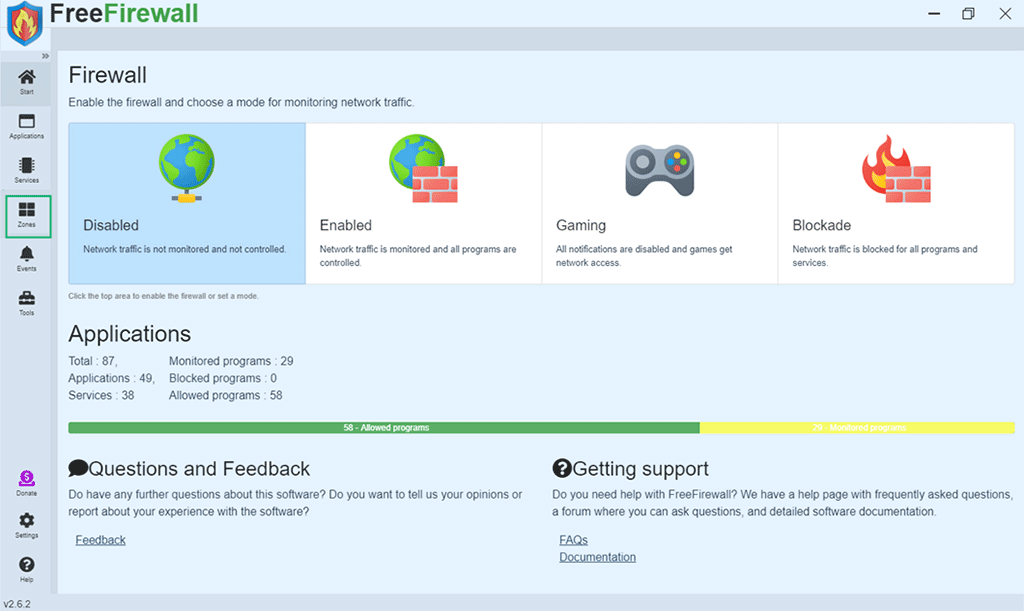Viewport: 1024px width, 611px height.
Task: Open the Events bell icon
Action: (x=27, y=258)
